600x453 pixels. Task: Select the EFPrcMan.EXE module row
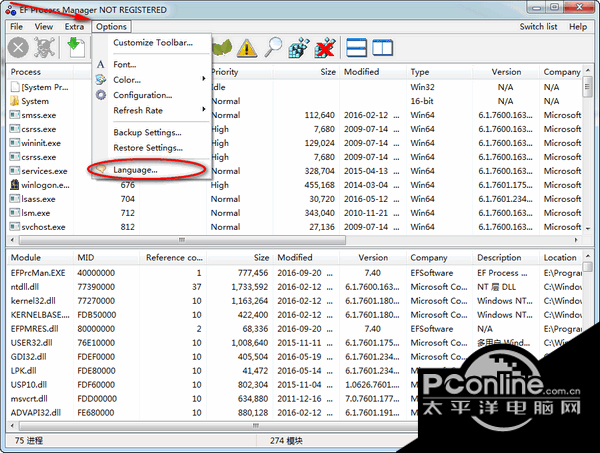point(295,273)
